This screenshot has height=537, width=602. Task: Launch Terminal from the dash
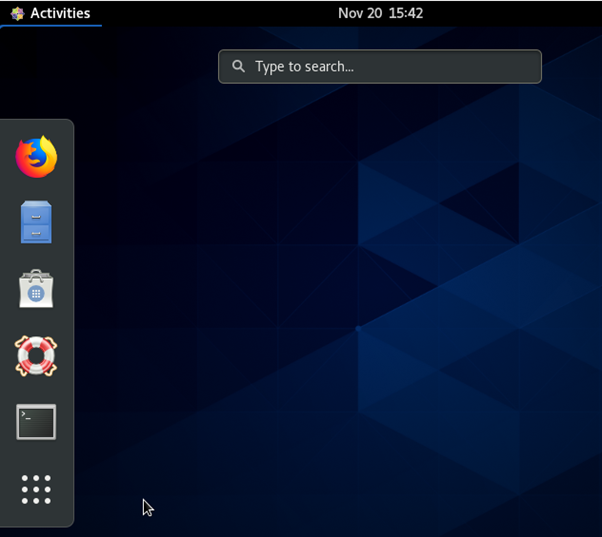coord(36,422)
